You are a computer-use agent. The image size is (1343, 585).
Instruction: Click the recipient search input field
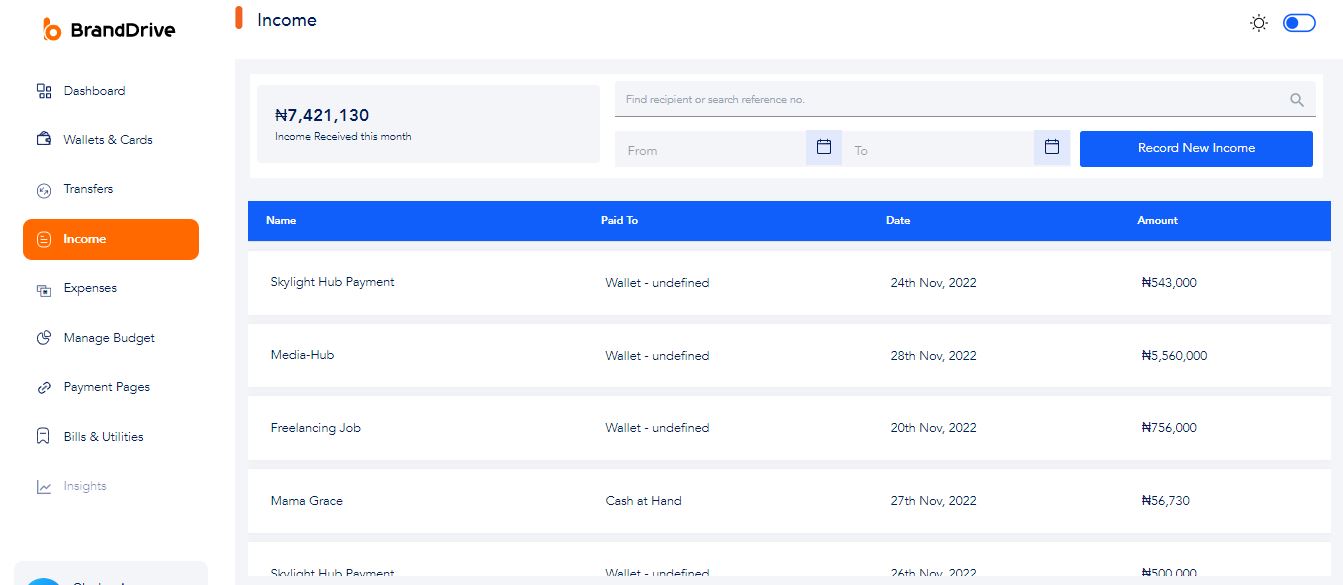[x=965, y=99]
